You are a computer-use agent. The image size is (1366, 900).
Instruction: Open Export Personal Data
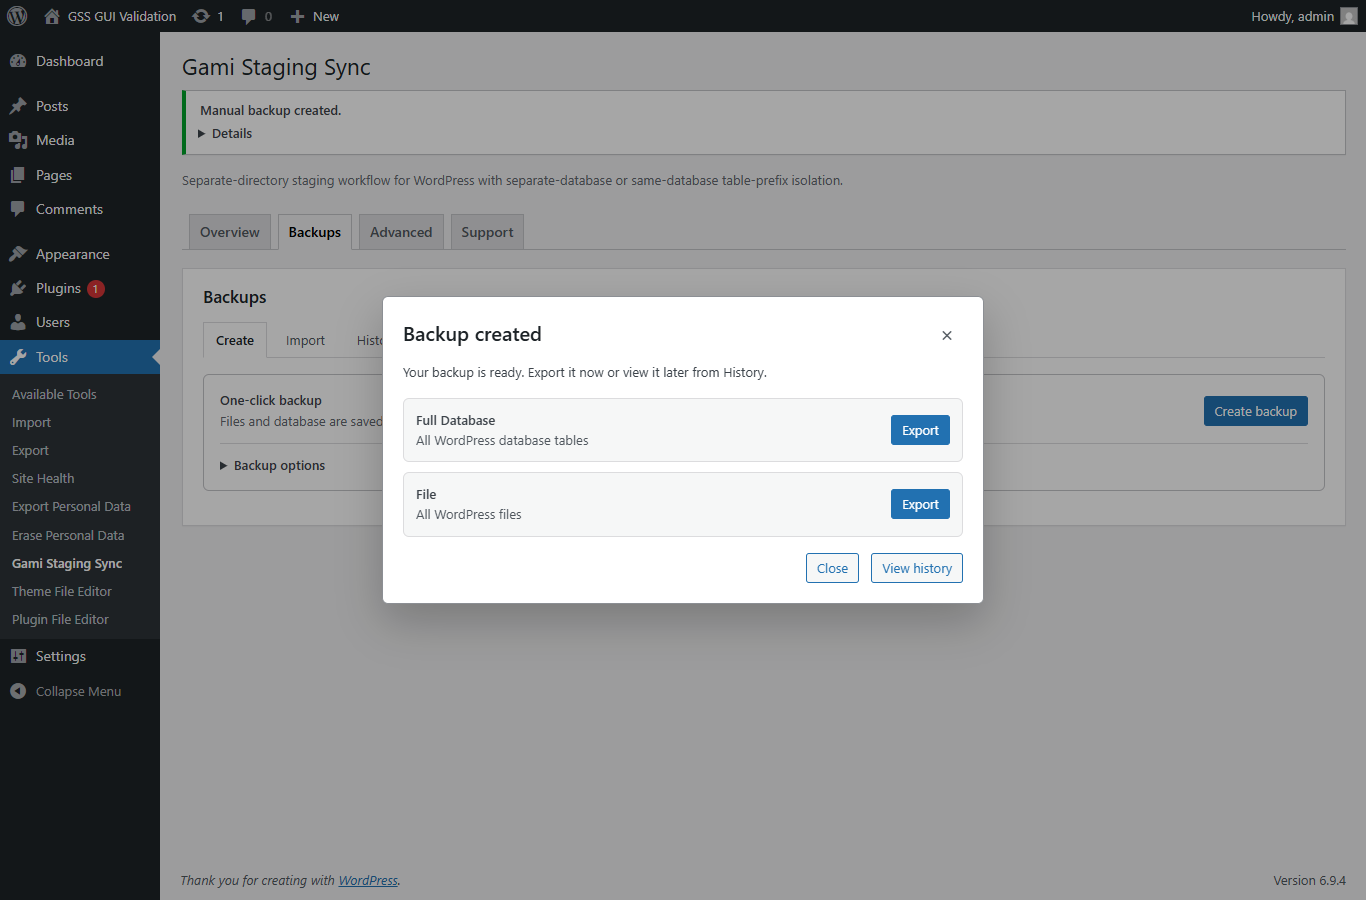(x=71, y=506)
